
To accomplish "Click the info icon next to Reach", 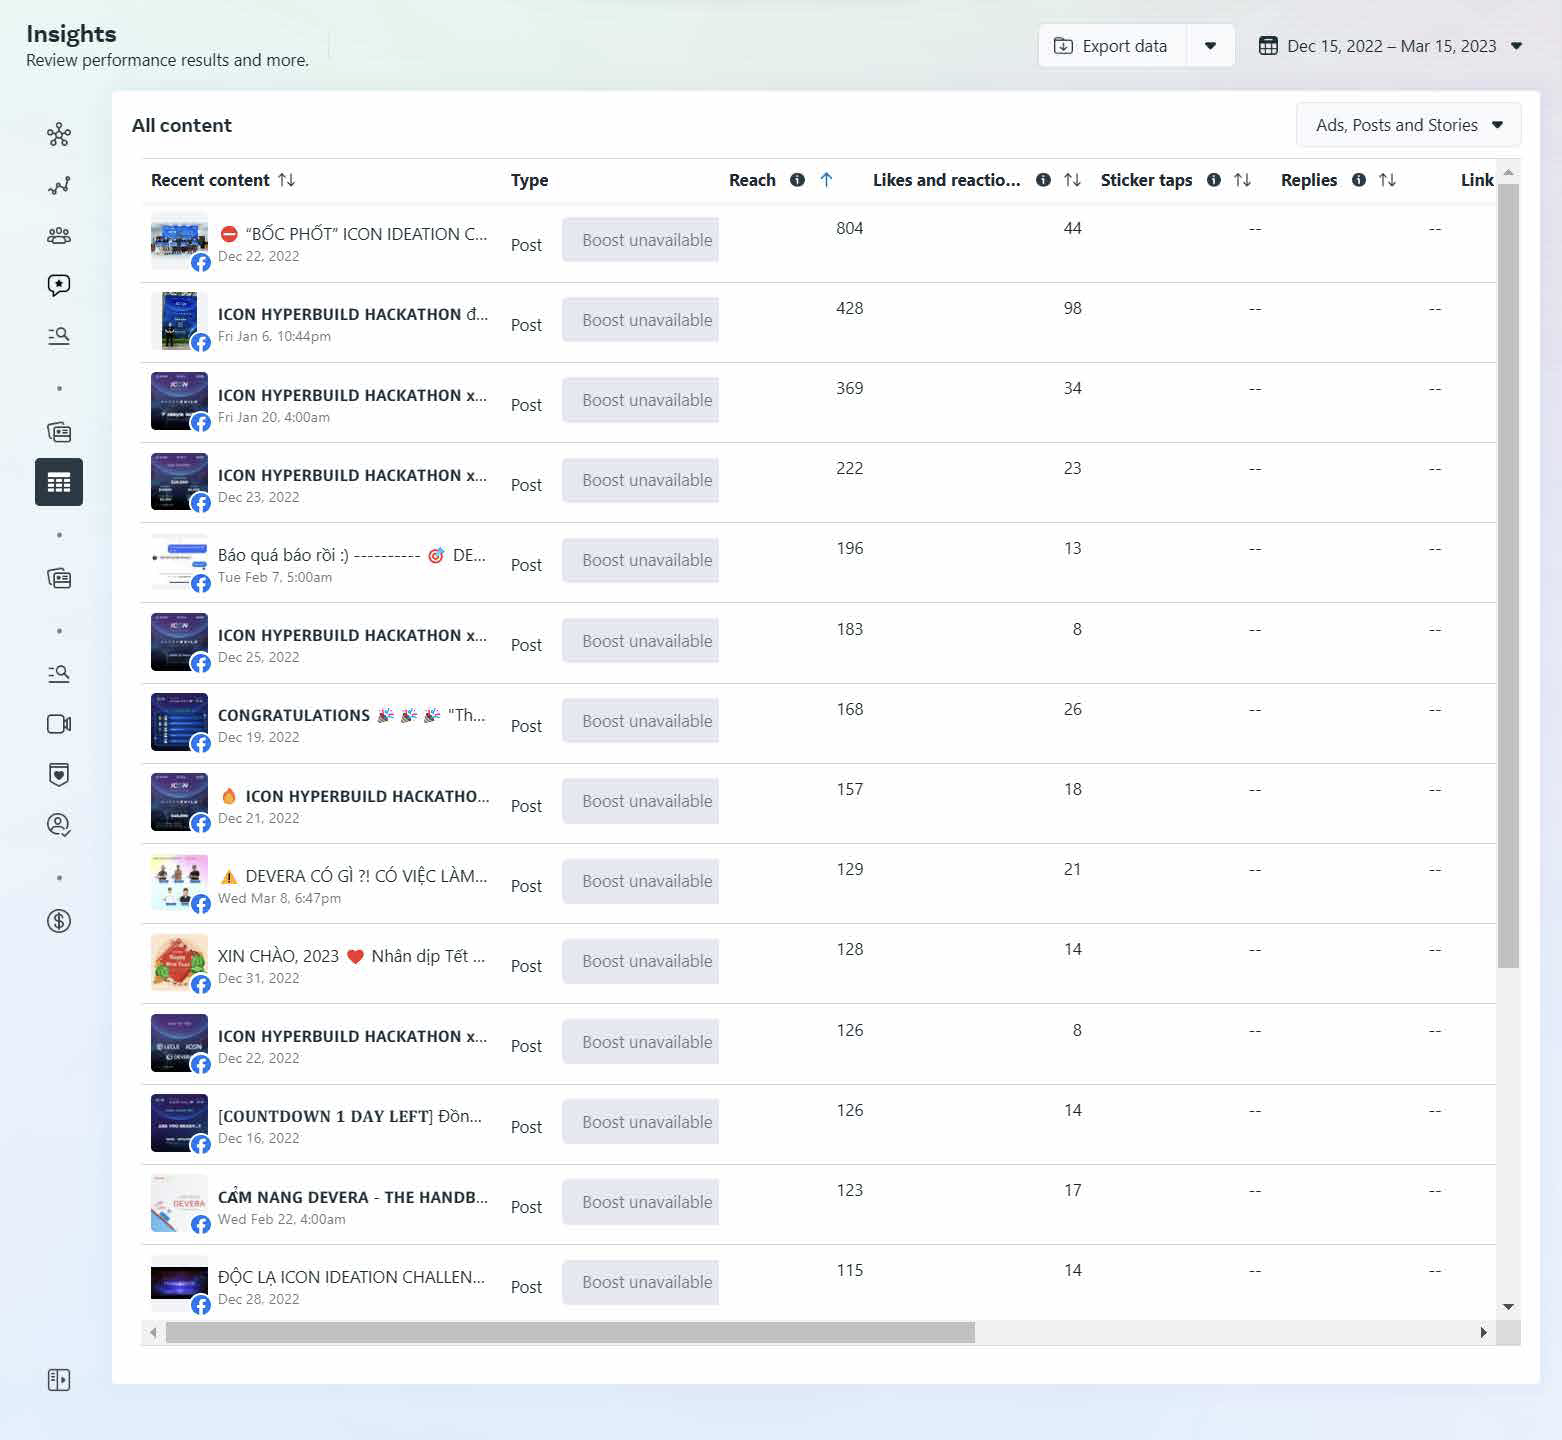I will (x=797, y=180).
